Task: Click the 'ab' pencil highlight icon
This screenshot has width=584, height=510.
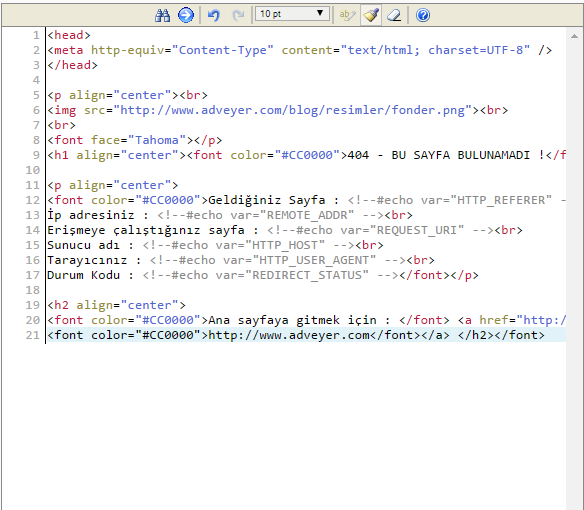Action: (x=347, y=15)
